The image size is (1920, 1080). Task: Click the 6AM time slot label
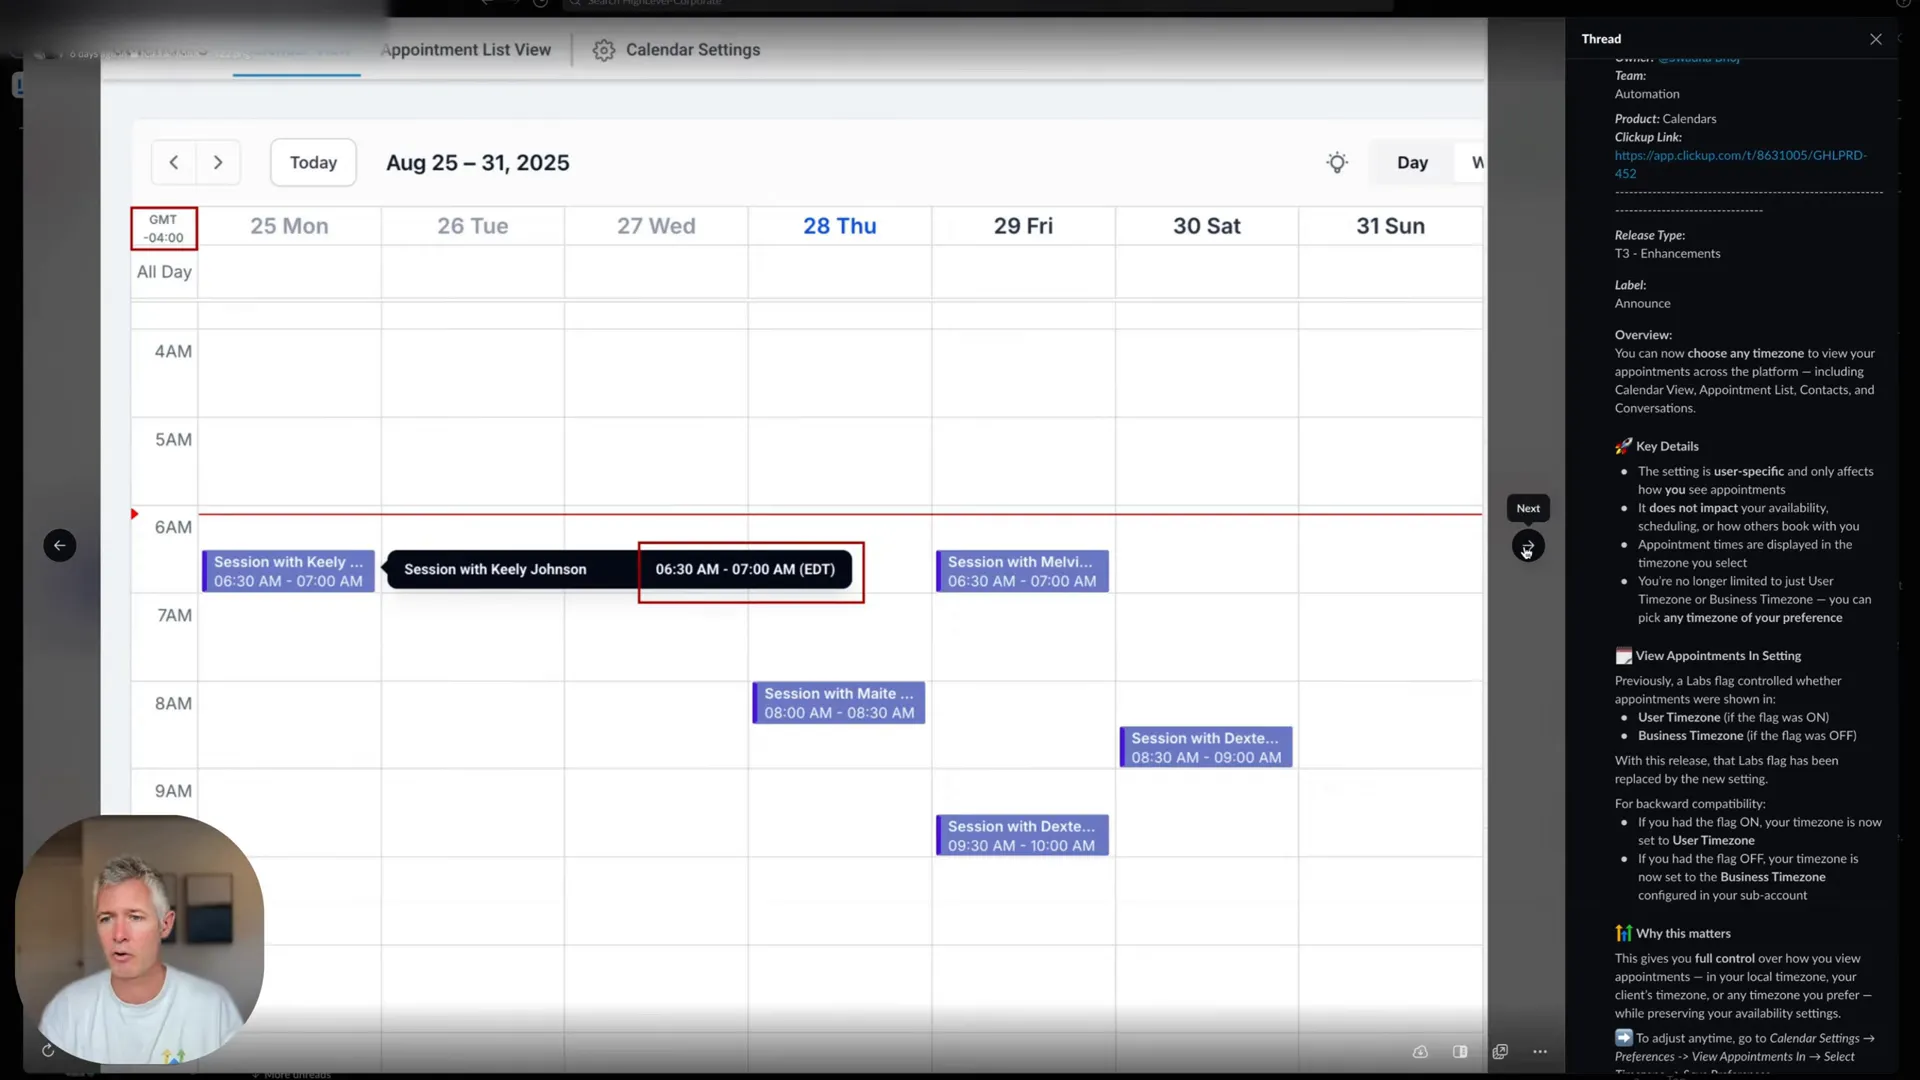(173, 527)
